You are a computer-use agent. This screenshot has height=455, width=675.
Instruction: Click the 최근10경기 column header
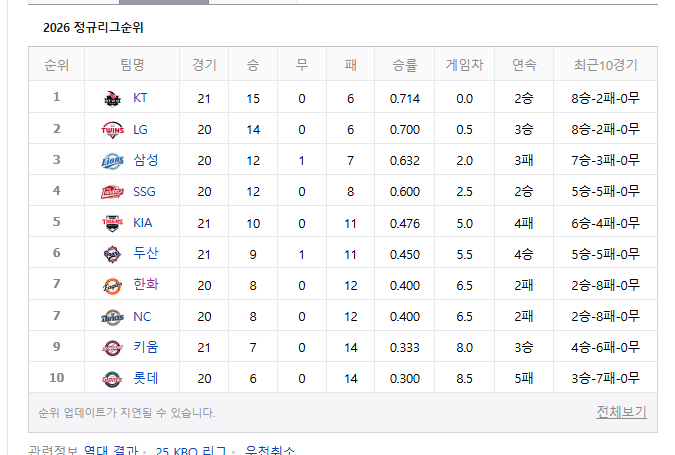pos(605,65)
